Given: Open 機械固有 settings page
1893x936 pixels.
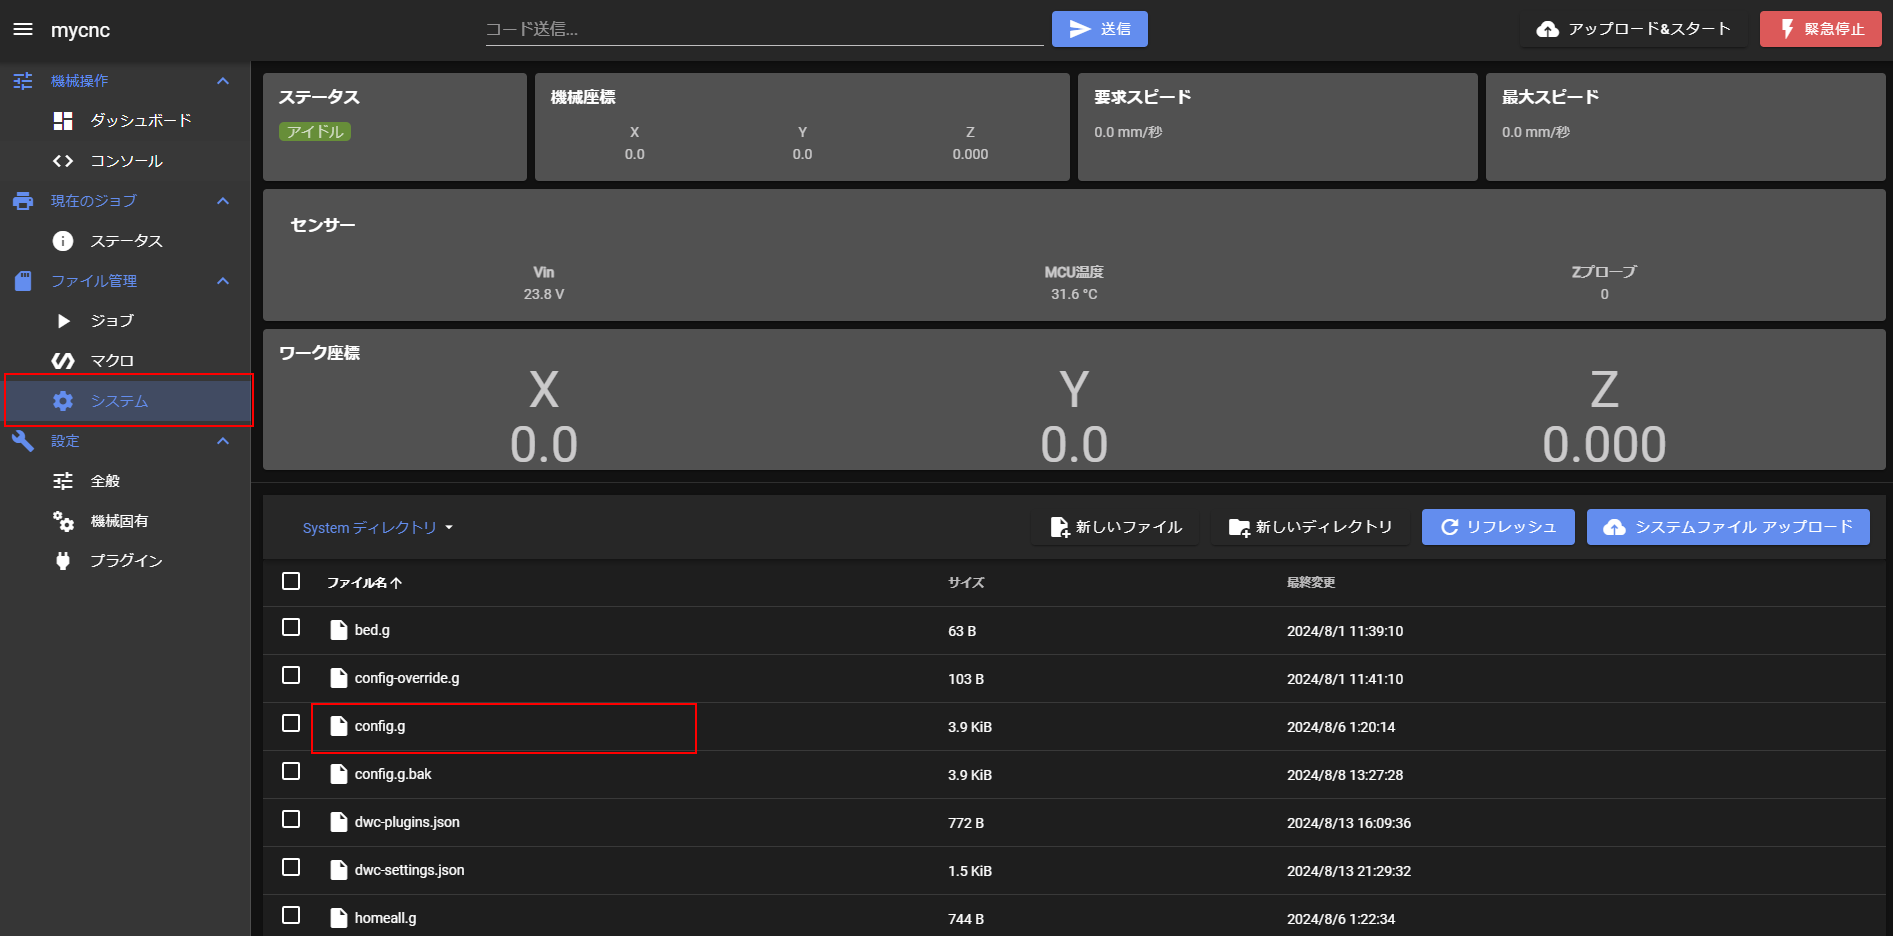Looking at the screenshot, I should point(125,521).
